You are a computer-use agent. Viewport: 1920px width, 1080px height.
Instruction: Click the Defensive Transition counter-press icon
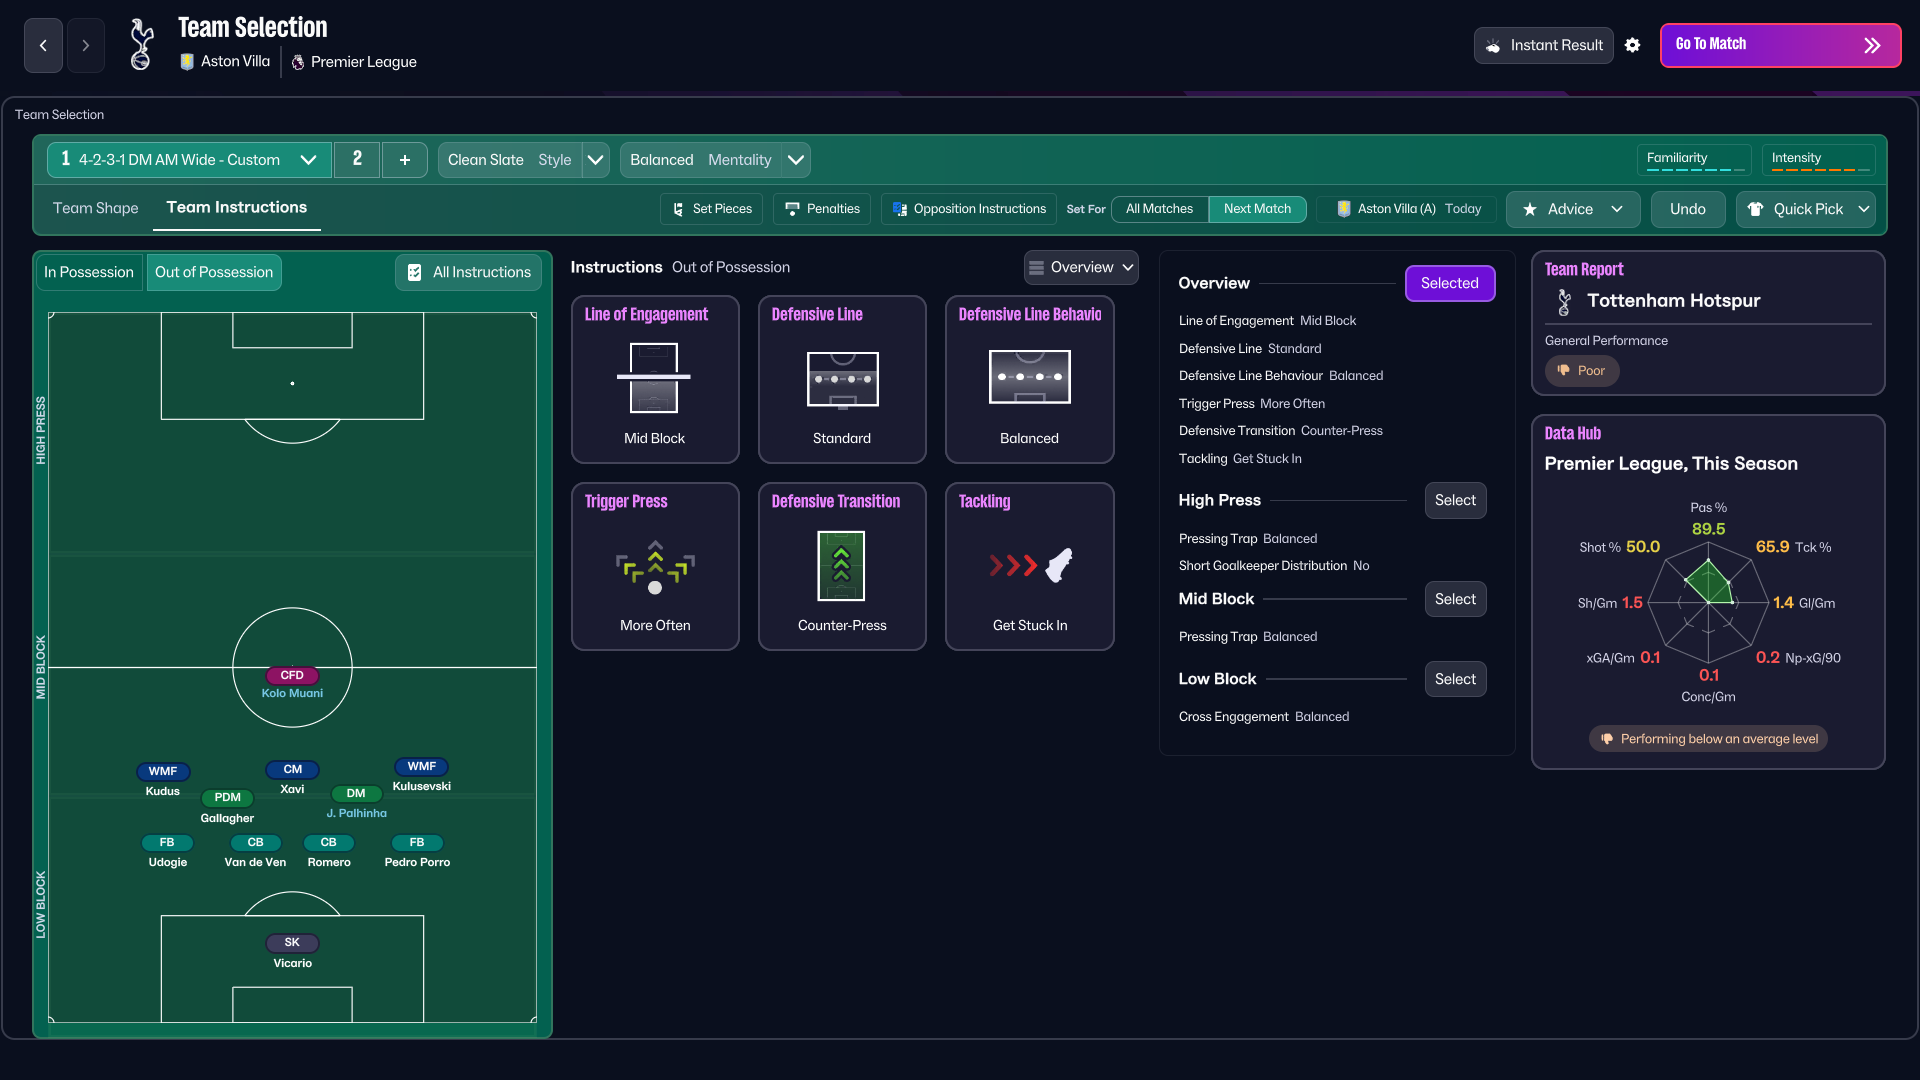click(841, 566)
